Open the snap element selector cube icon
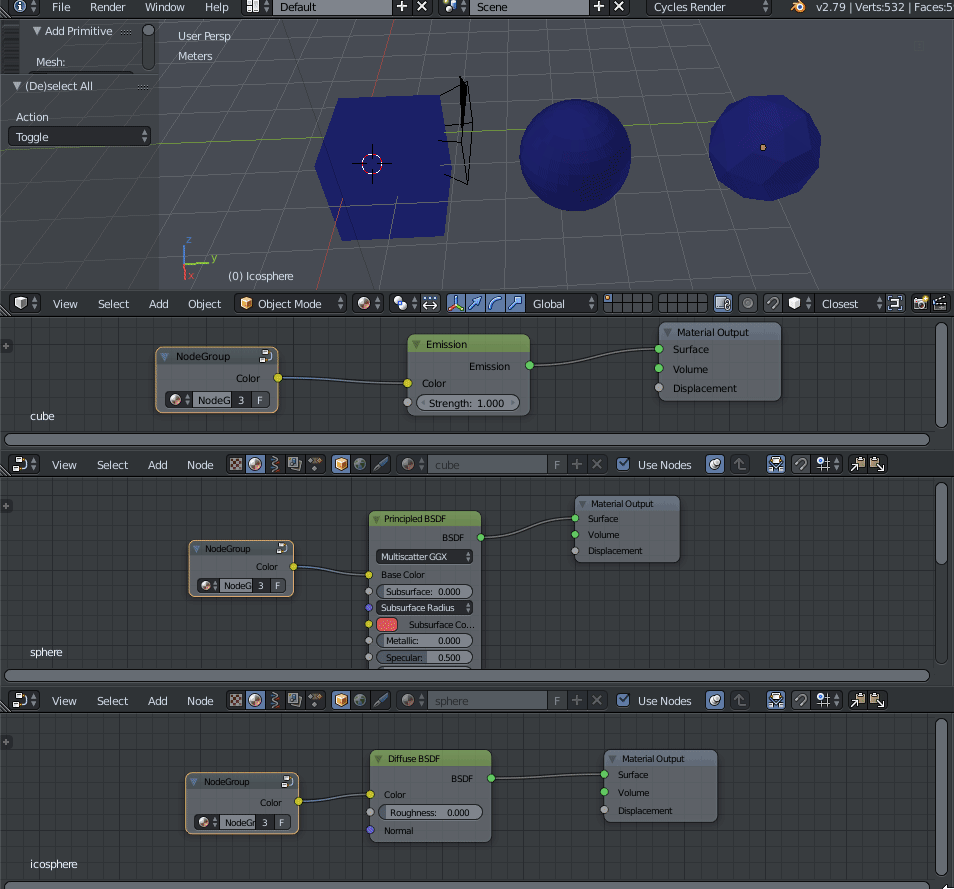 tap(799, 303)
